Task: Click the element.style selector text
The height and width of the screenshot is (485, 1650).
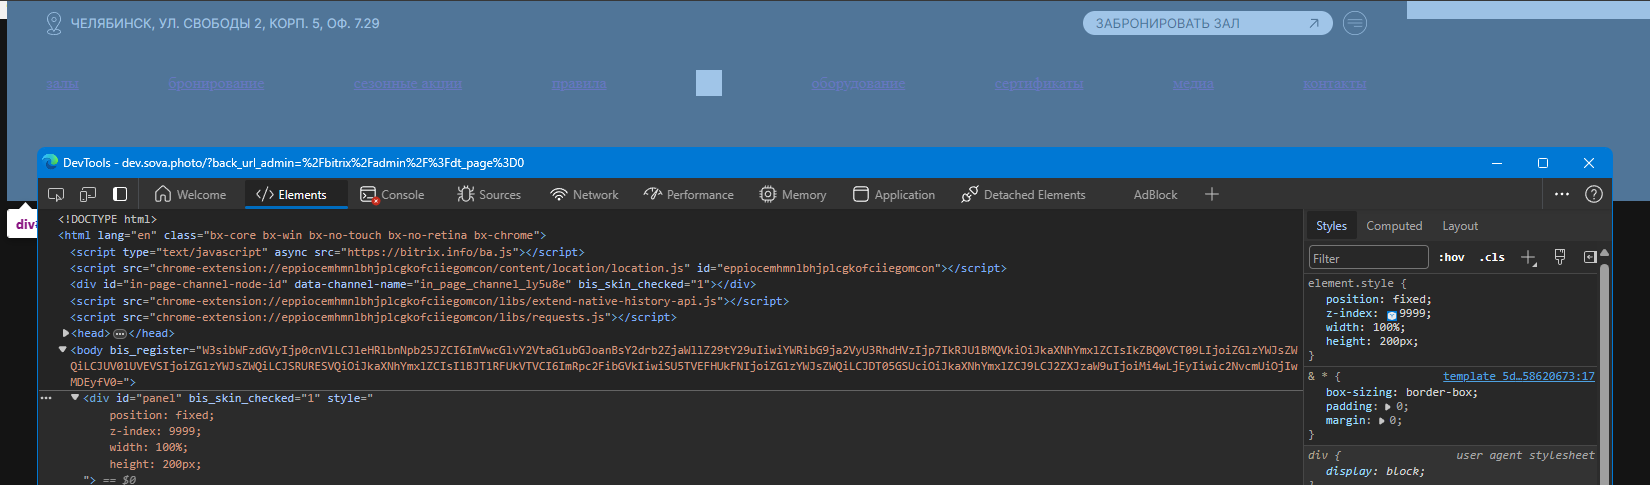Action: 1349,283
